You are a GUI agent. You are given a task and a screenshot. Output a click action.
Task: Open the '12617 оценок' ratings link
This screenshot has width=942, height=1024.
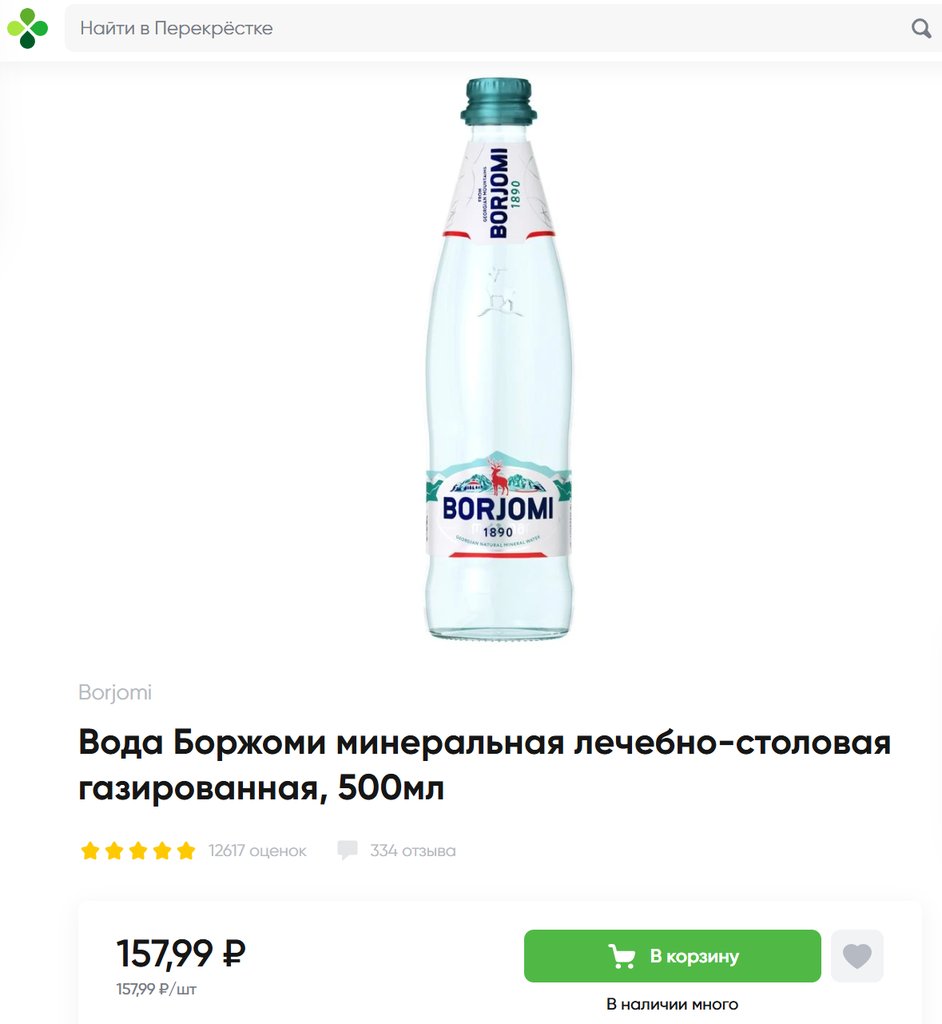coord(257,851)
